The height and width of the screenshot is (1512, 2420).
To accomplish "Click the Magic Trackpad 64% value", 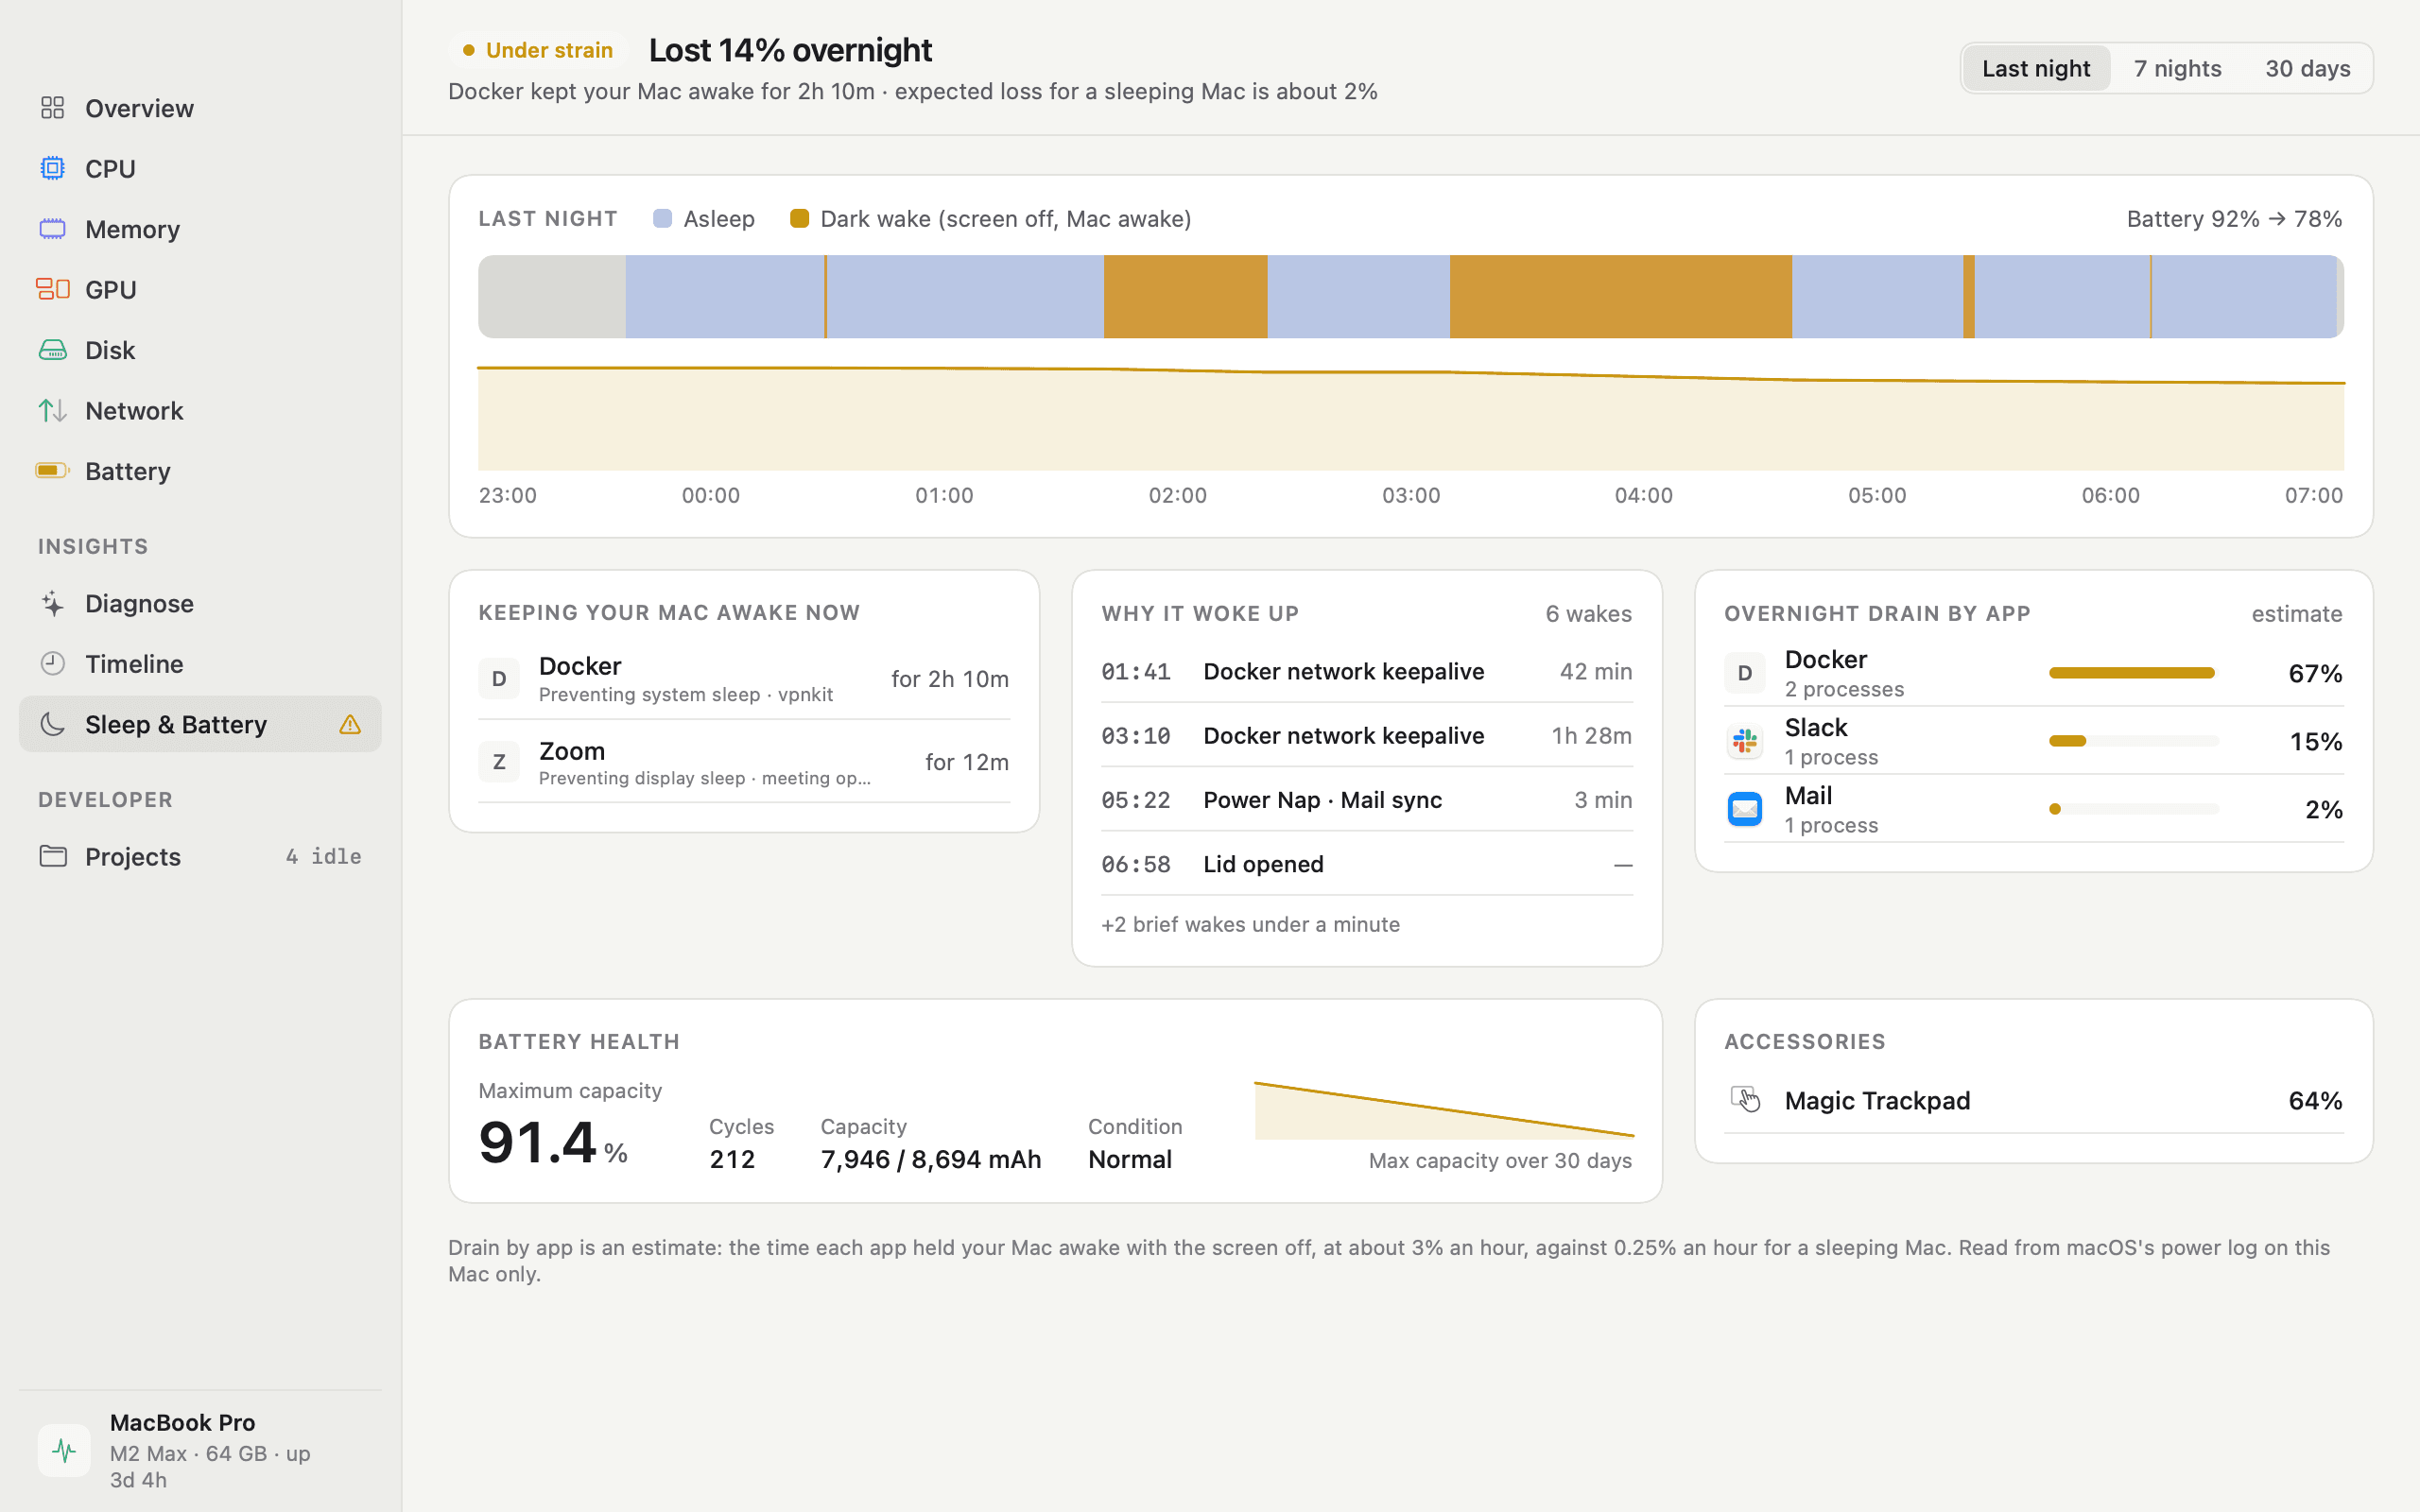I will (2315, 1100).
